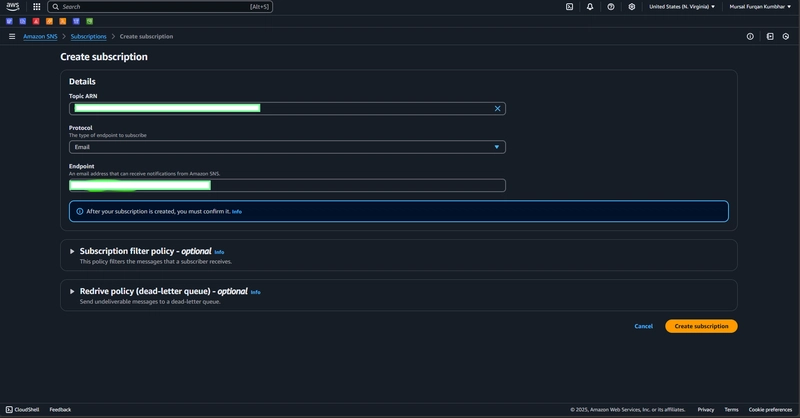Open the notifications bell
Screen dimensions: 800x418
tap(590, 7)
